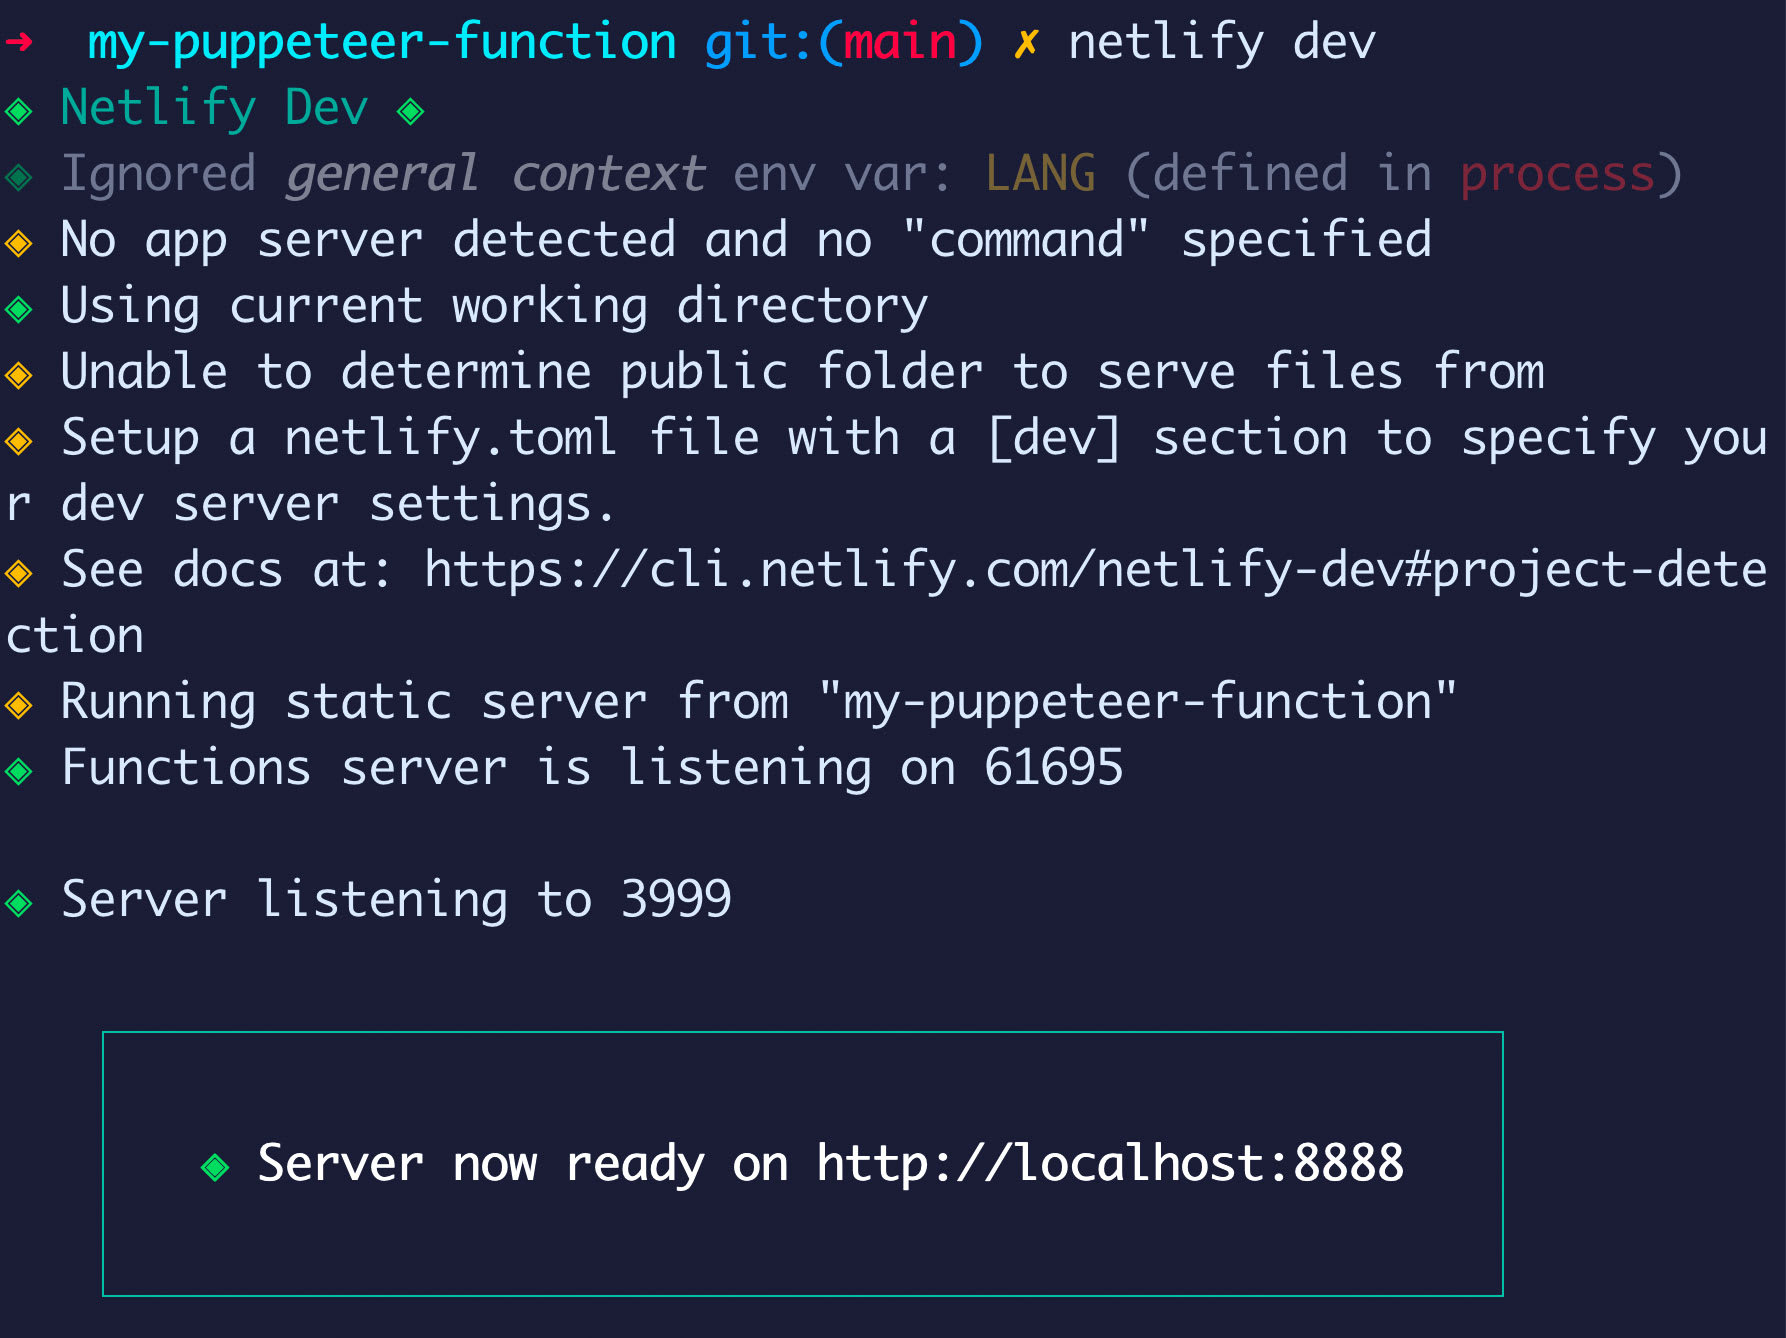Open the cli.netlify.com docs URL
The height and width of the screenshot is (1338, 1786).
(1095, 570)
